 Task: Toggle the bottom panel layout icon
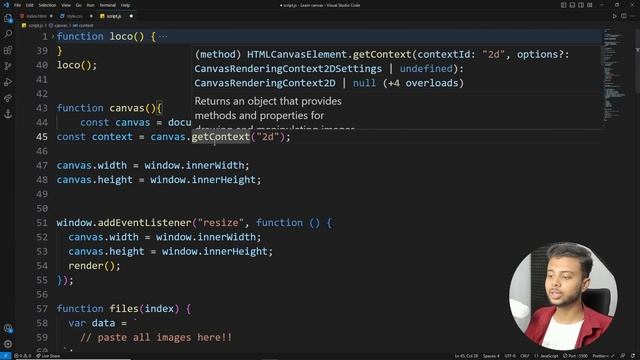click(x=572, y=5)
